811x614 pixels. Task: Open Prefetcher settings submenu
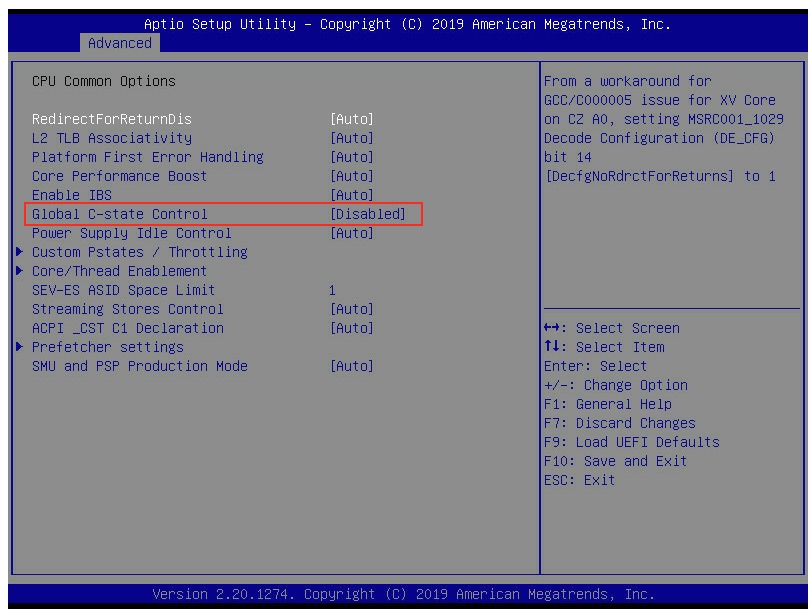[x=108, y=347]
